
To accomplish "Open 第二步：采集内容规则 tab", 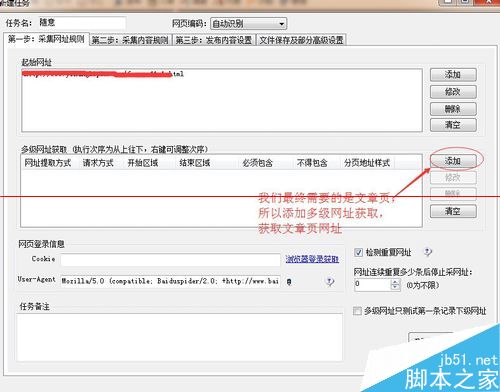I will pos(130,40).
